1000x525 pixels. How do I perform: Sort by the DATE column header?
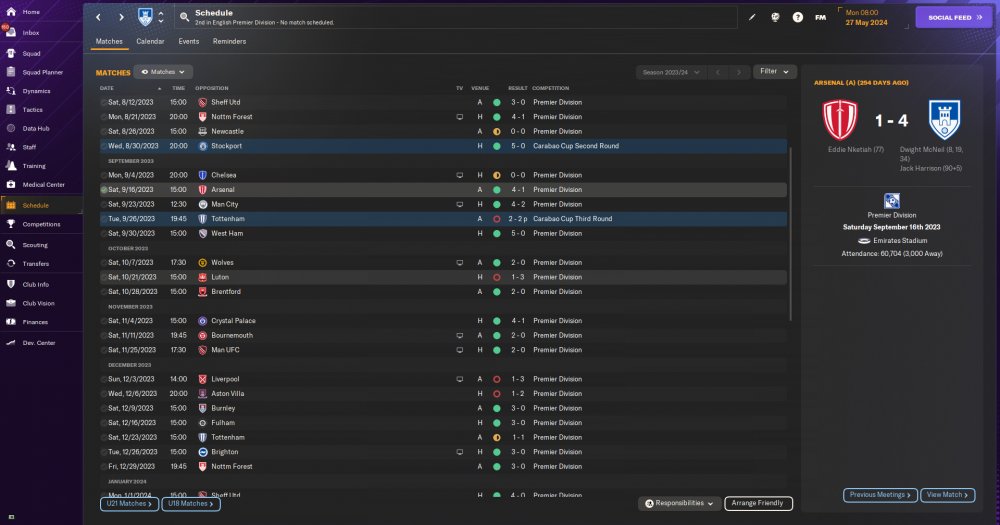107,88
